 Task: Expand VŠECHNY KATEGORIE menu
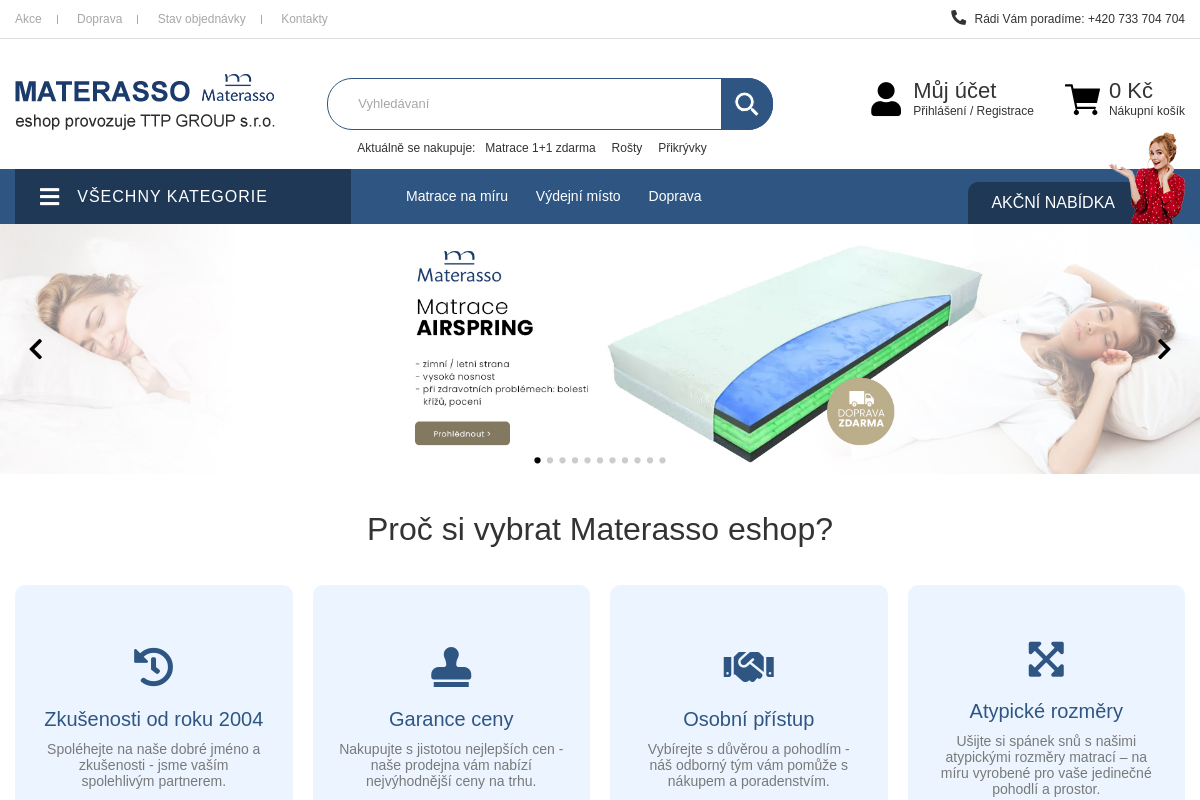point(183,197)
